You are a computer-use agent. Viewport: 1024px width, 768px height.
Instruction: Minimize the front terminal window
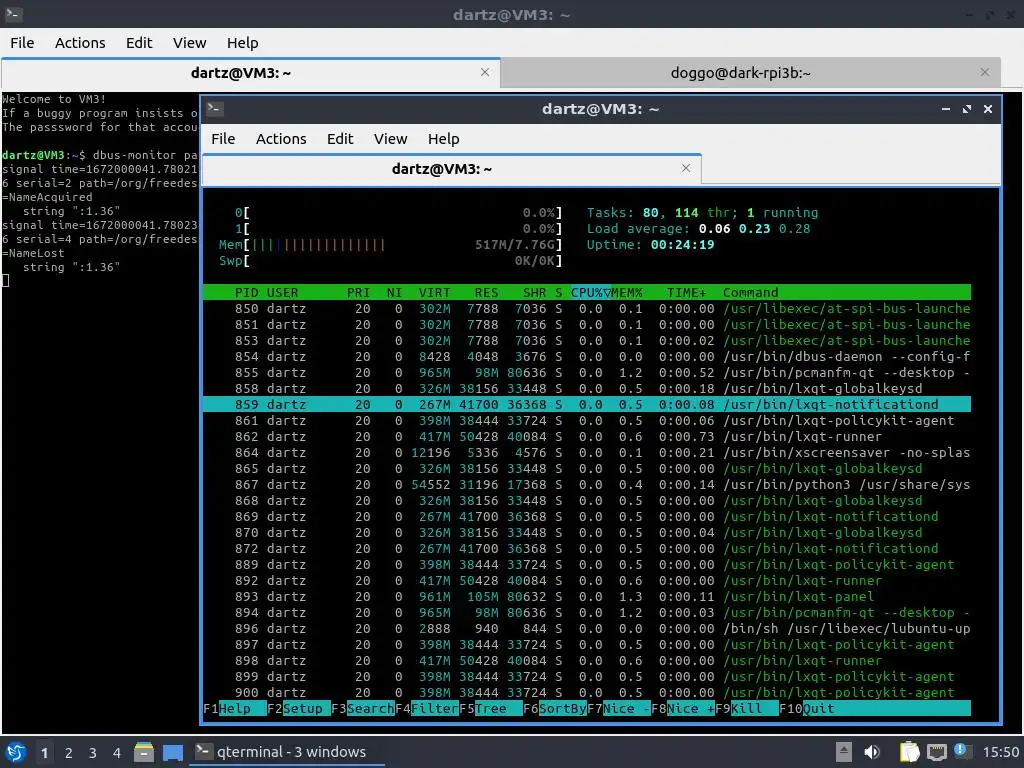946,109
